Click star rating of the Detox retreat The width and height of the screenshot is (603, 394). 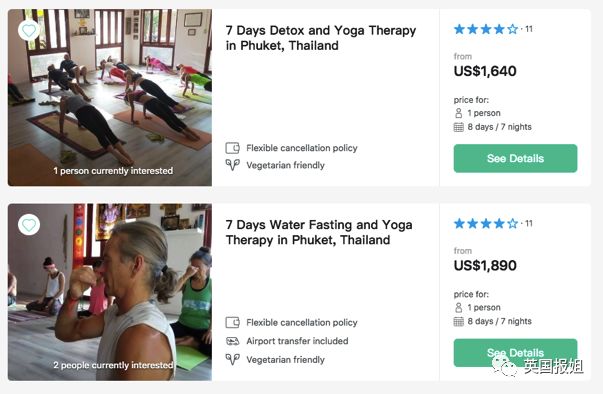coord(486,29)
